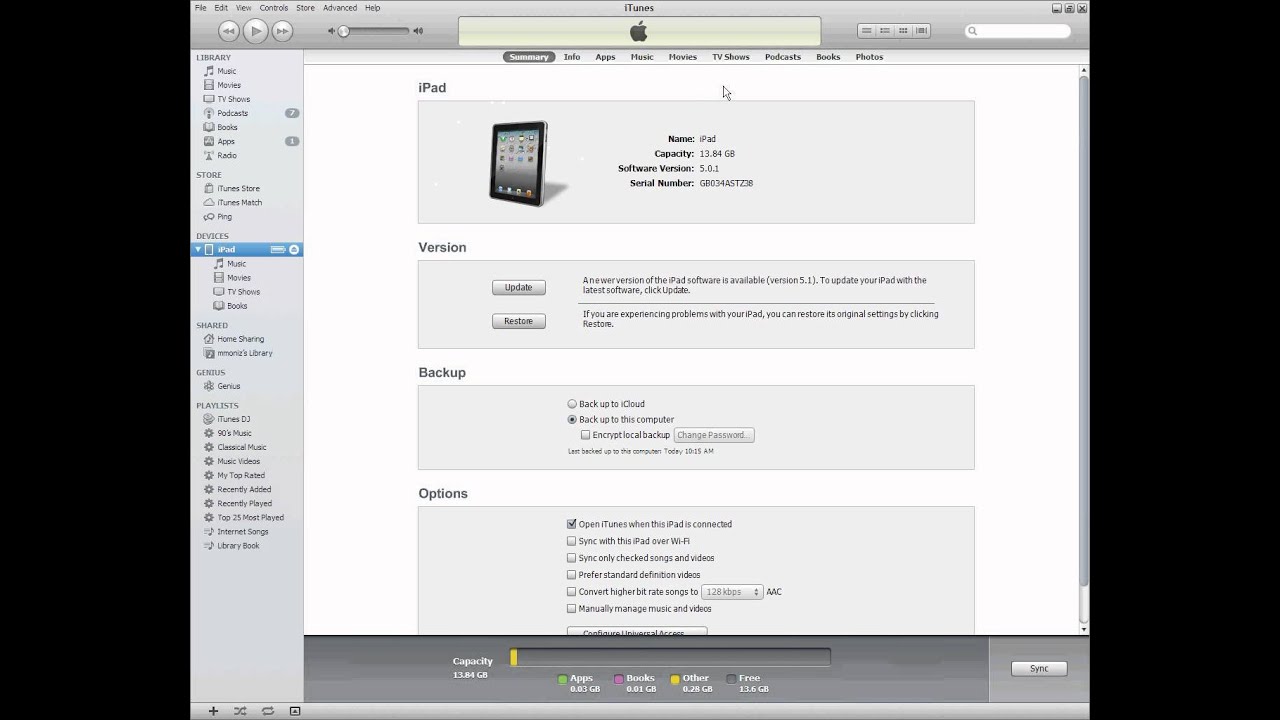This screenshot has height=720, width=1280.
Task: Open Movies in the Library sidebar
Action: pos(229,85)
